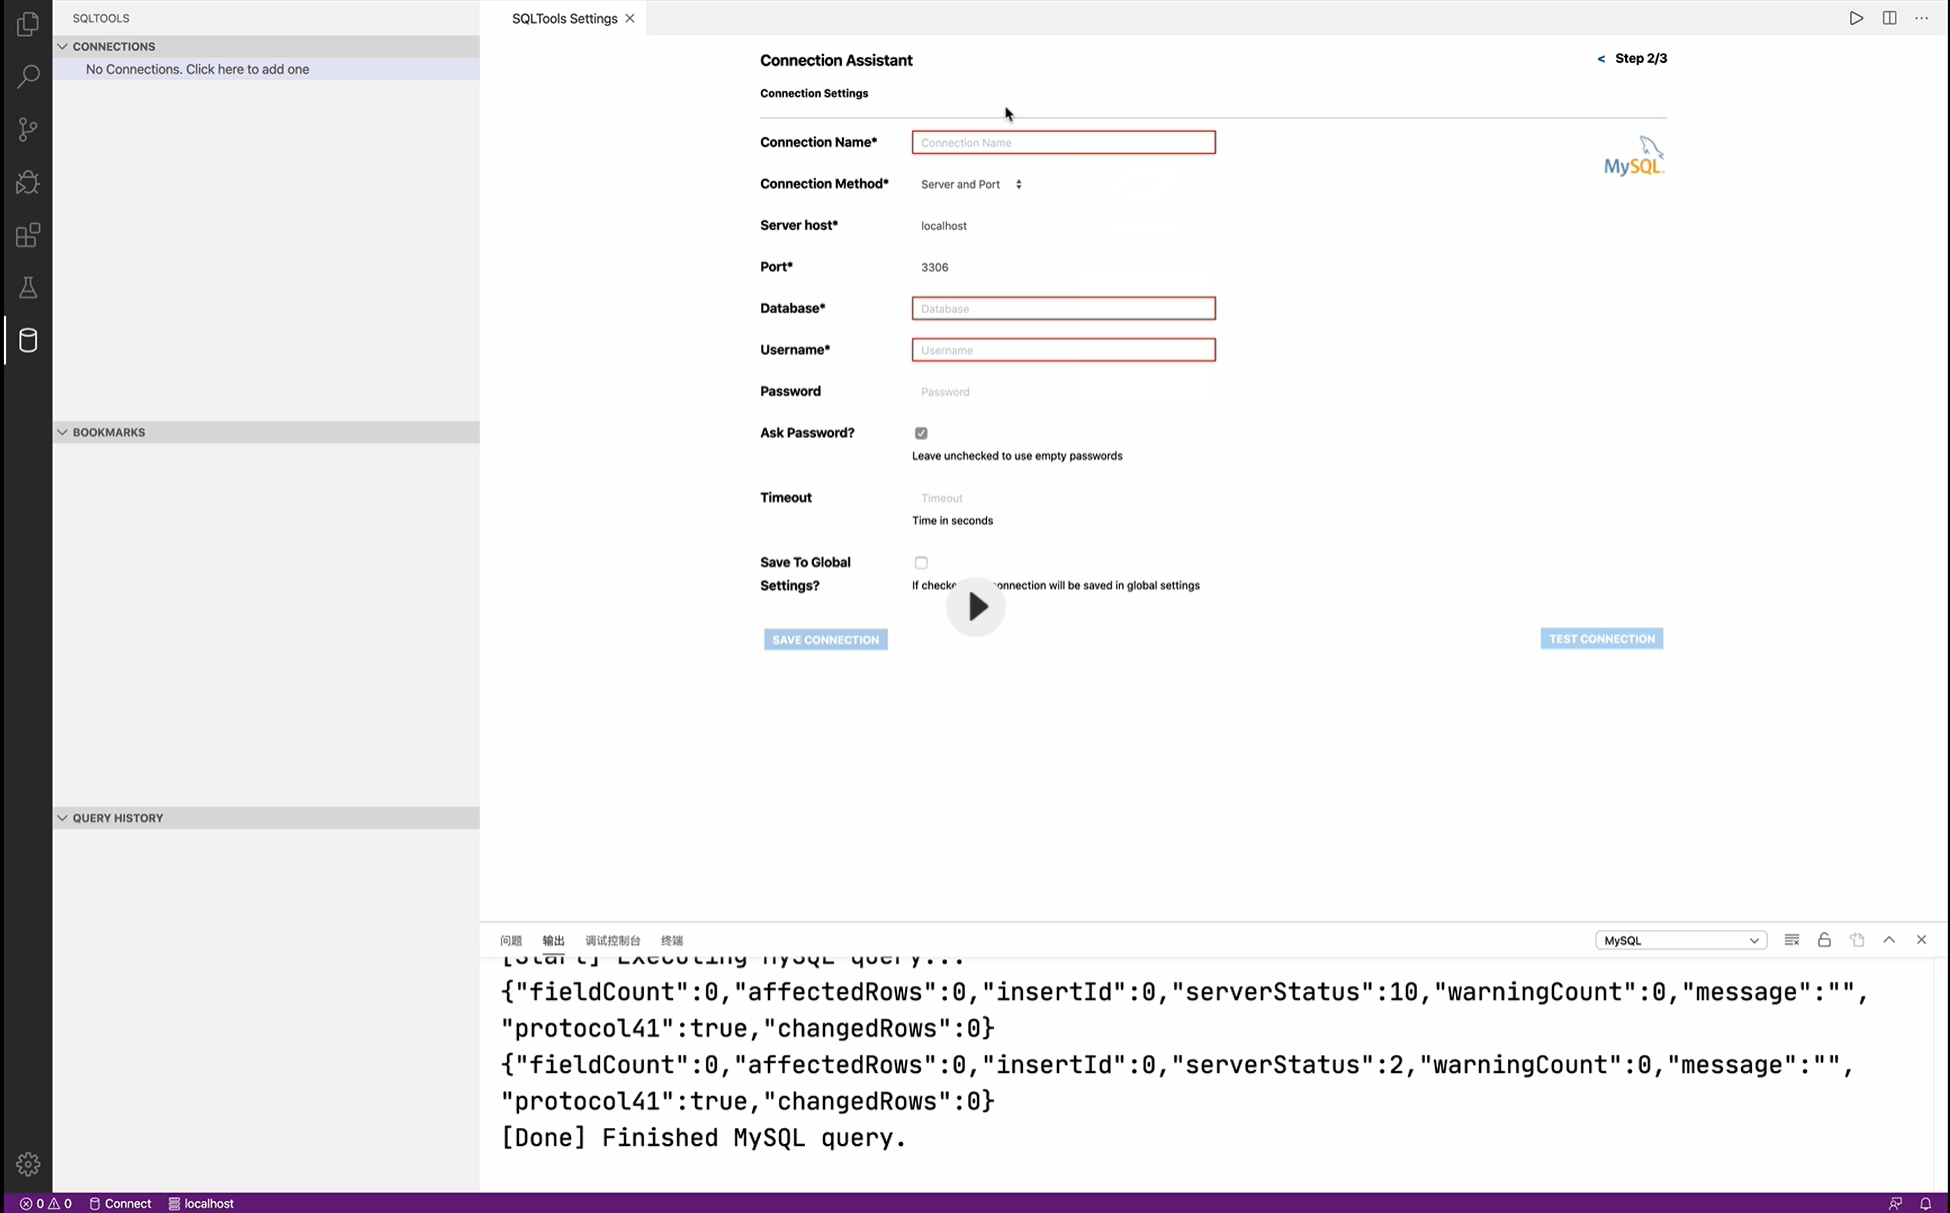Play the video overlay button
The width and height of the screenshot is (1950, 1213).
pyautogui.click(x=975, y=606)
